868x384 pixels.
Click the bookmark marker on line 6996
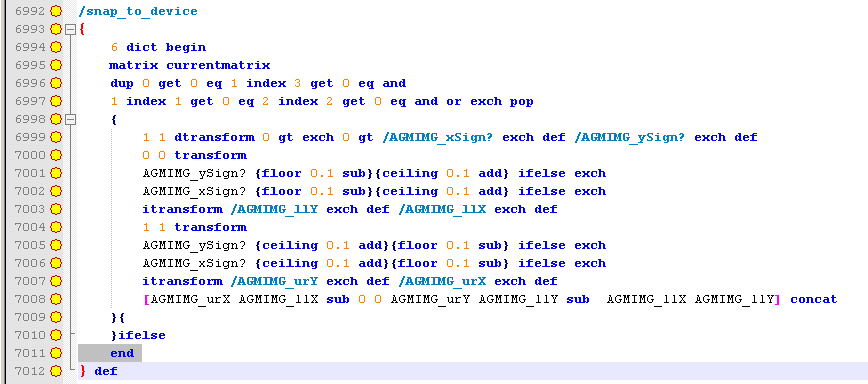click(x=56, y=83)
